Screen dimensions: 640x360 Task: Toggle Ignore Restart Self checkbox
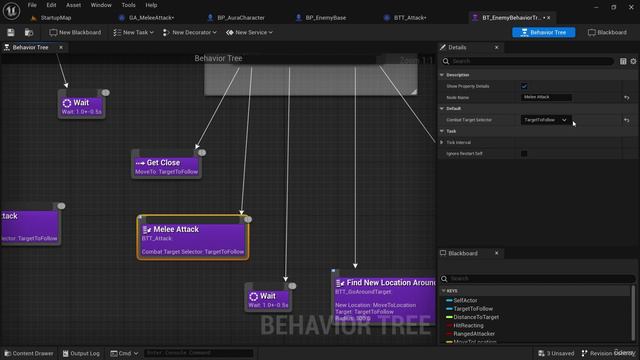[x=524, y=153]
